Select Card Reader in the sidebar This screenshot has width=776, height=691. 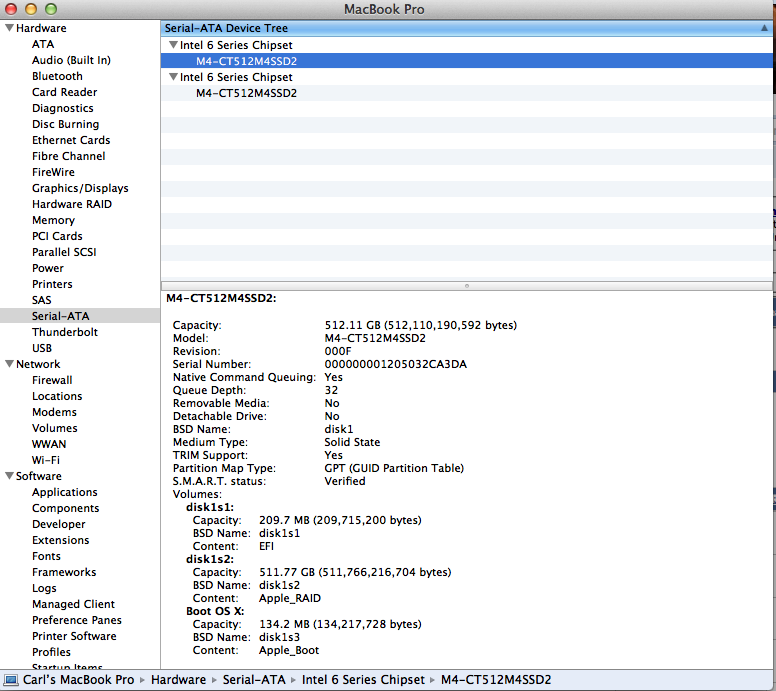[64, 92]
